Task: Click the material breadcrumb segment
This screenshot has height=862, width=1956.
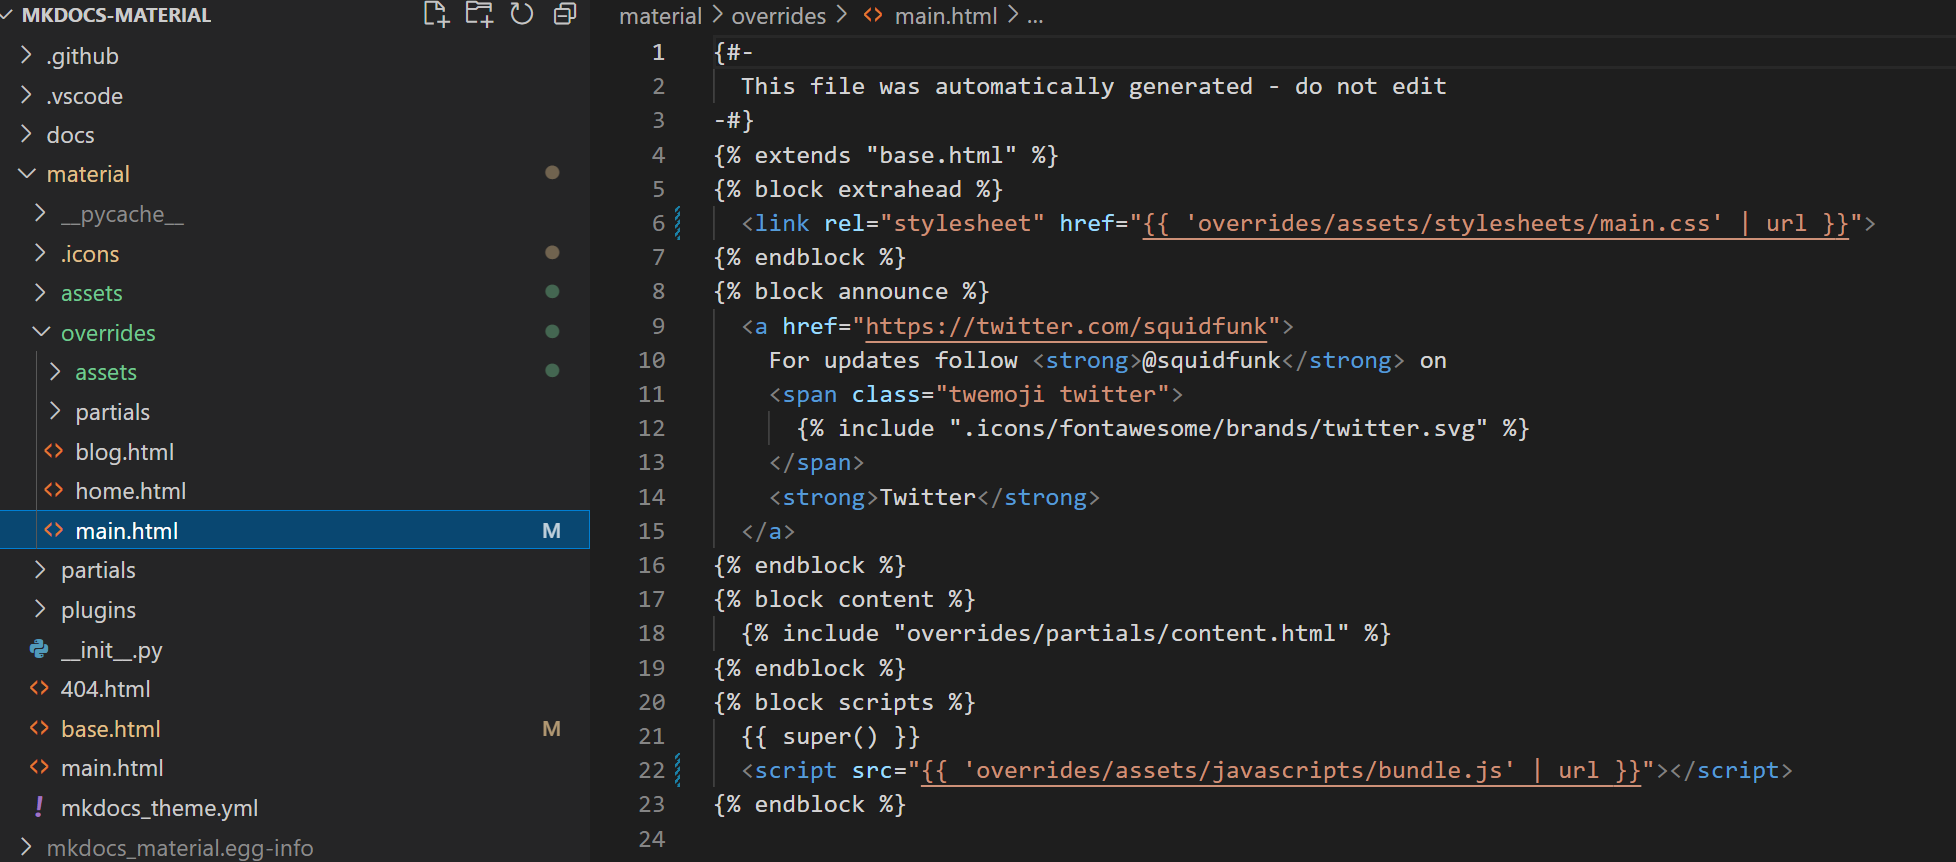Action: pos(660,16)
